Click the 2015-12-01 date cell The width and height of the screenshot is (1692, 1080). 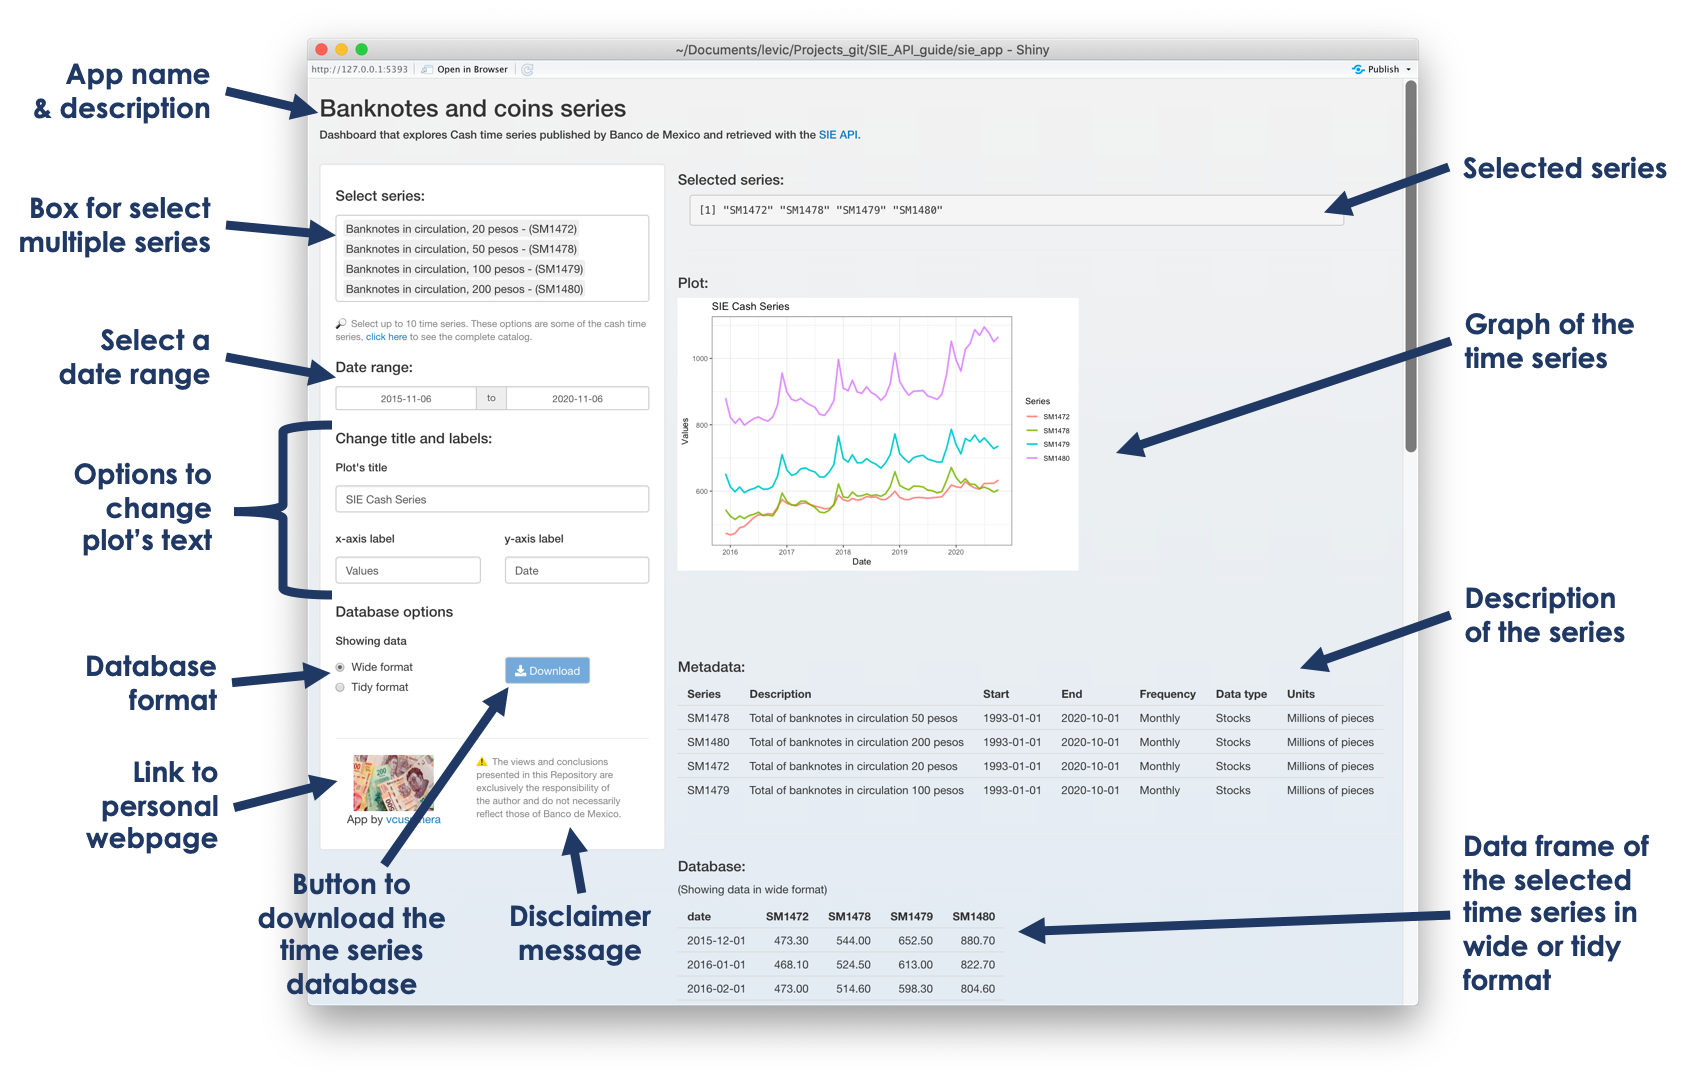[716, 941]
